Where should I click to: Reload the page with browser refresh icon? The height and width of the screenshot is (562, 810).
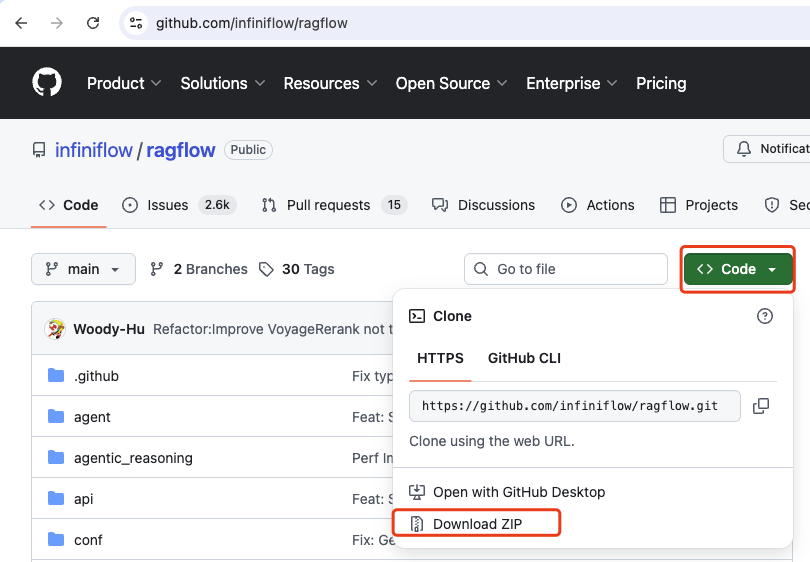pos(93,22)
